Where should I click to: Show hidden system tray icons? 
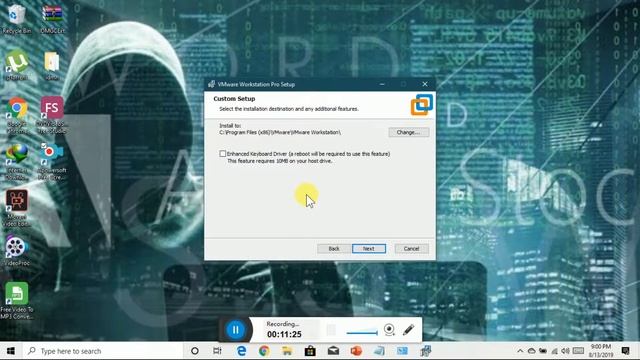click(x=520, y=351)
